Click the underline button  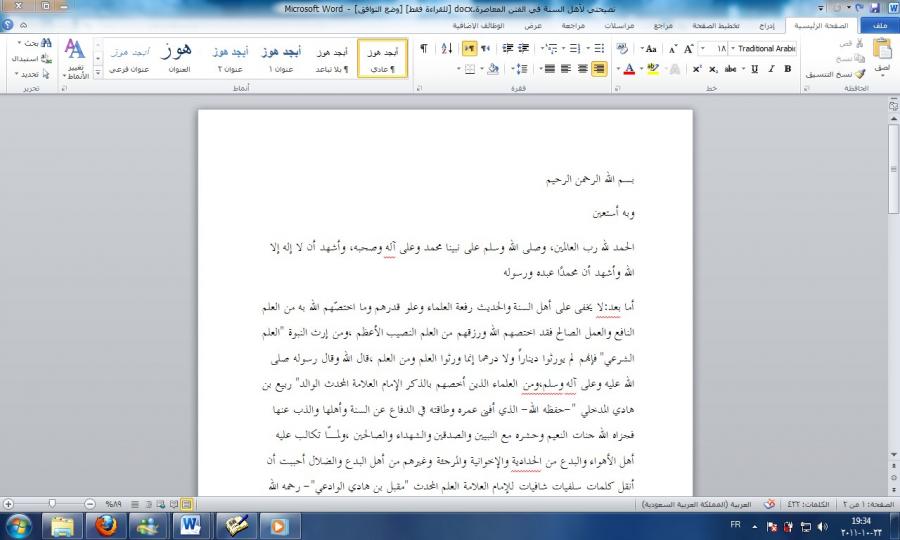[x=754, y=69]
